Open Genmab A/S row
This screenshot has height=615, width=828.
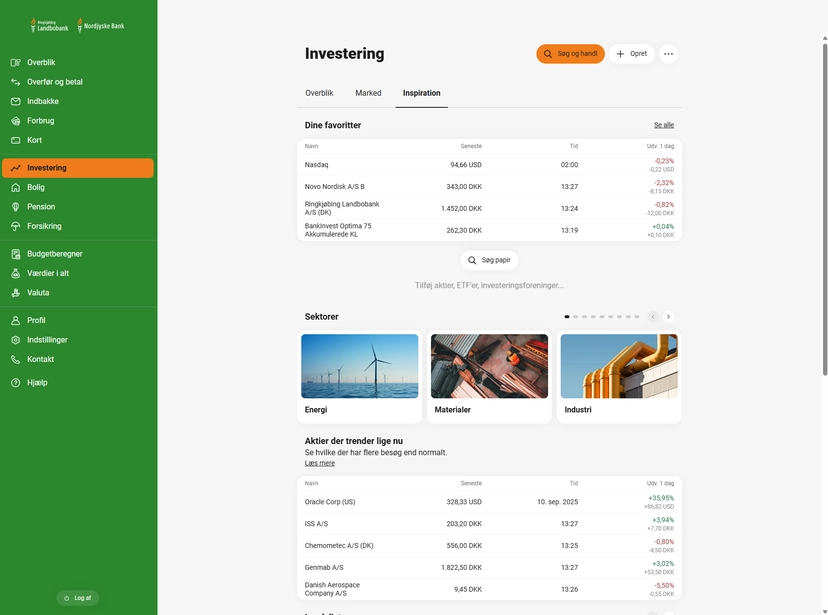(490, 567)
